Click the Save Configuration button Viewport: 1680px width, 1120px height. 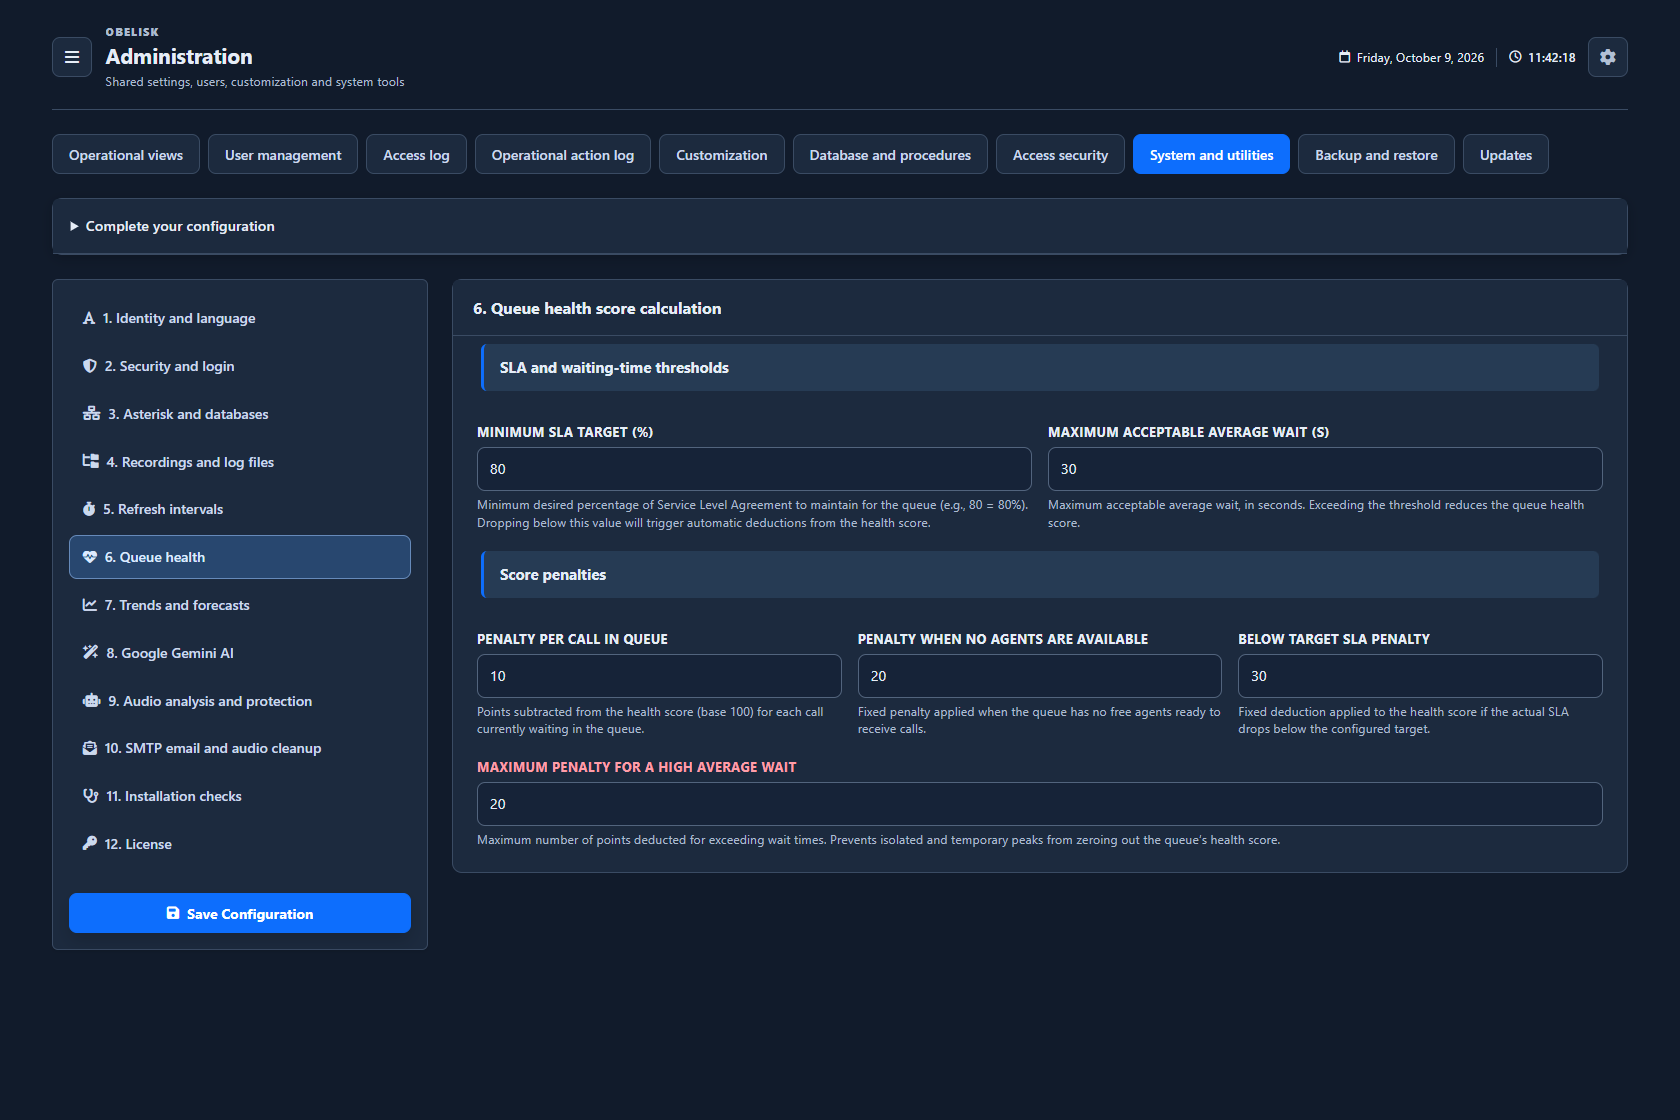click(240, 913)
